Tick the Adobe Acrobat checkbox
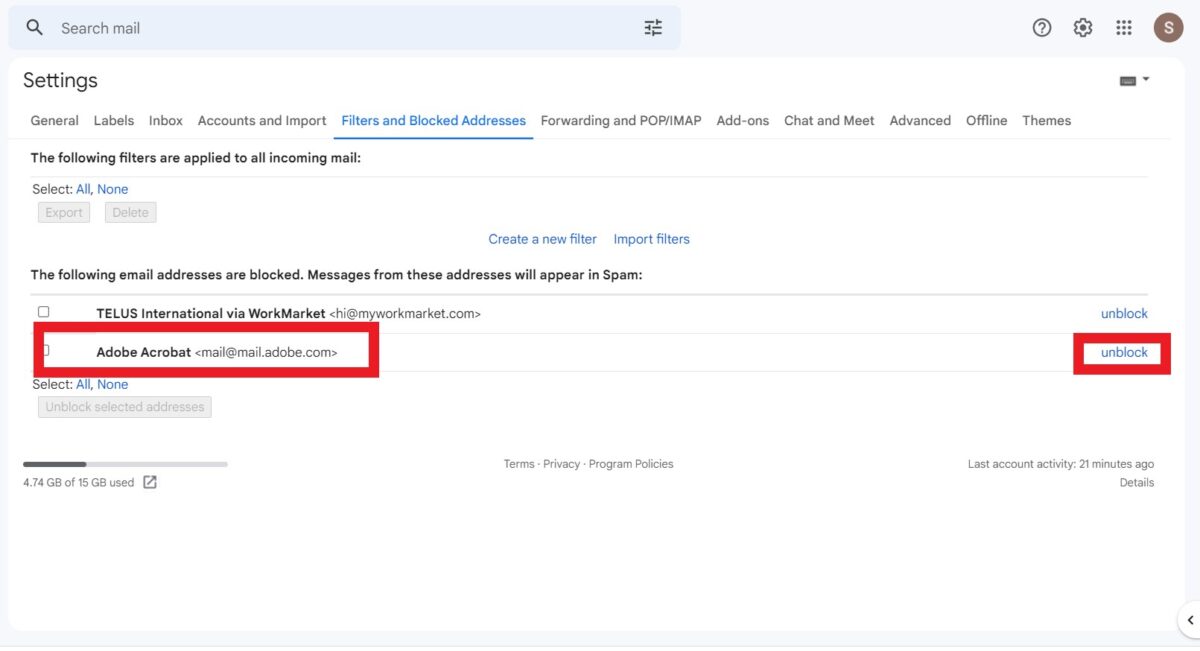This screenshot has height=651, width=1200. (44, 350)
